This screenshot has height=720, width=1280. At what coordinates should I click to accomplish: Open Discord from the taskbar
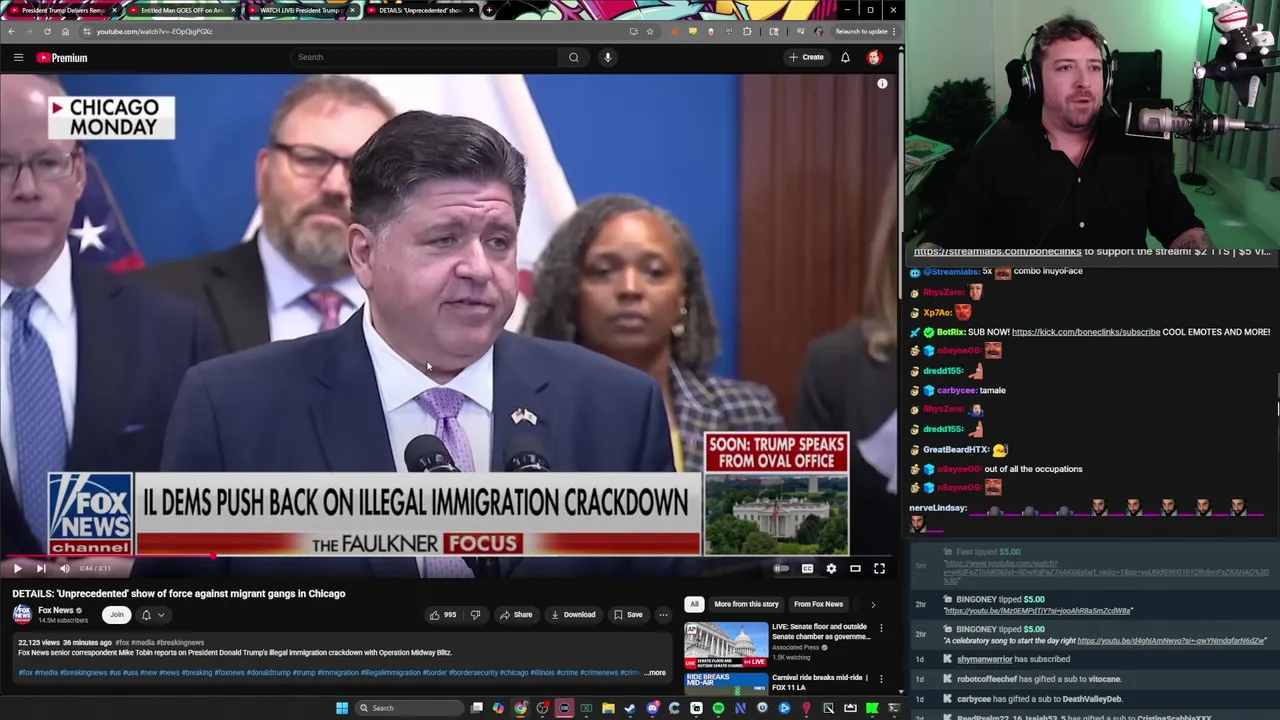pos(653,708)
